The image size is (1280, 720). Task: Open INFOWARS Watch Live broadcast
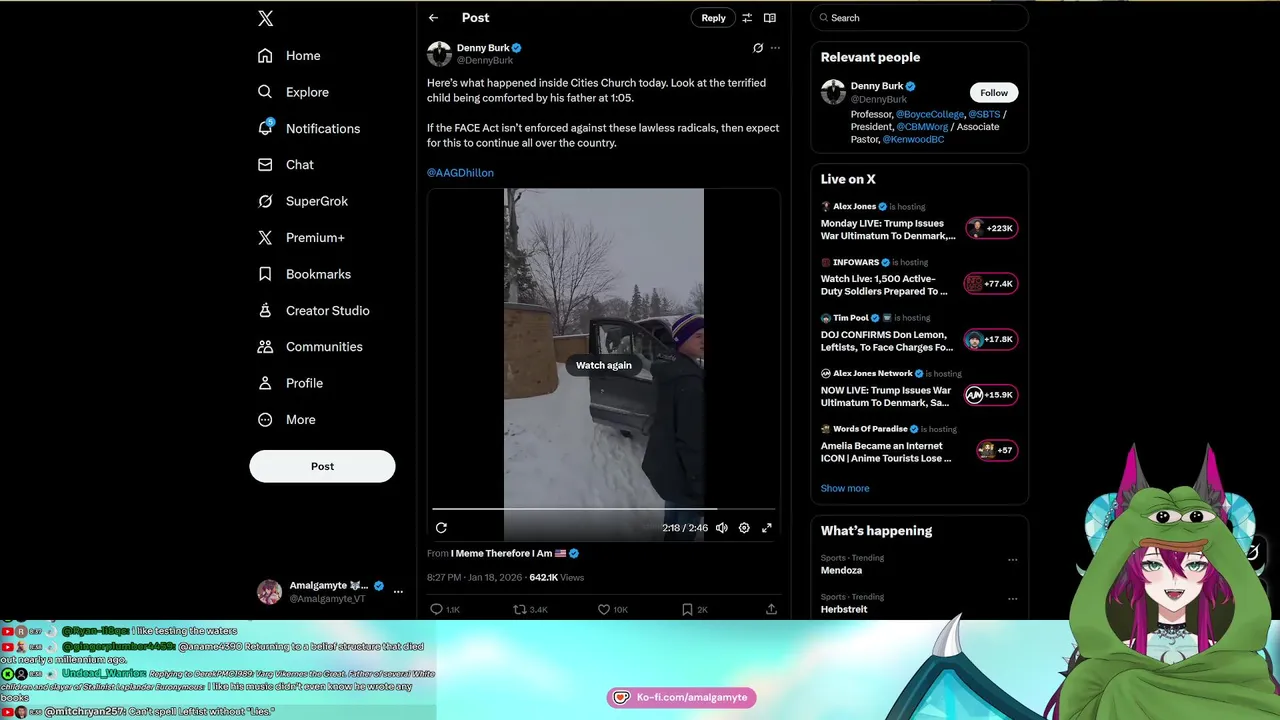tap(884, 285)
